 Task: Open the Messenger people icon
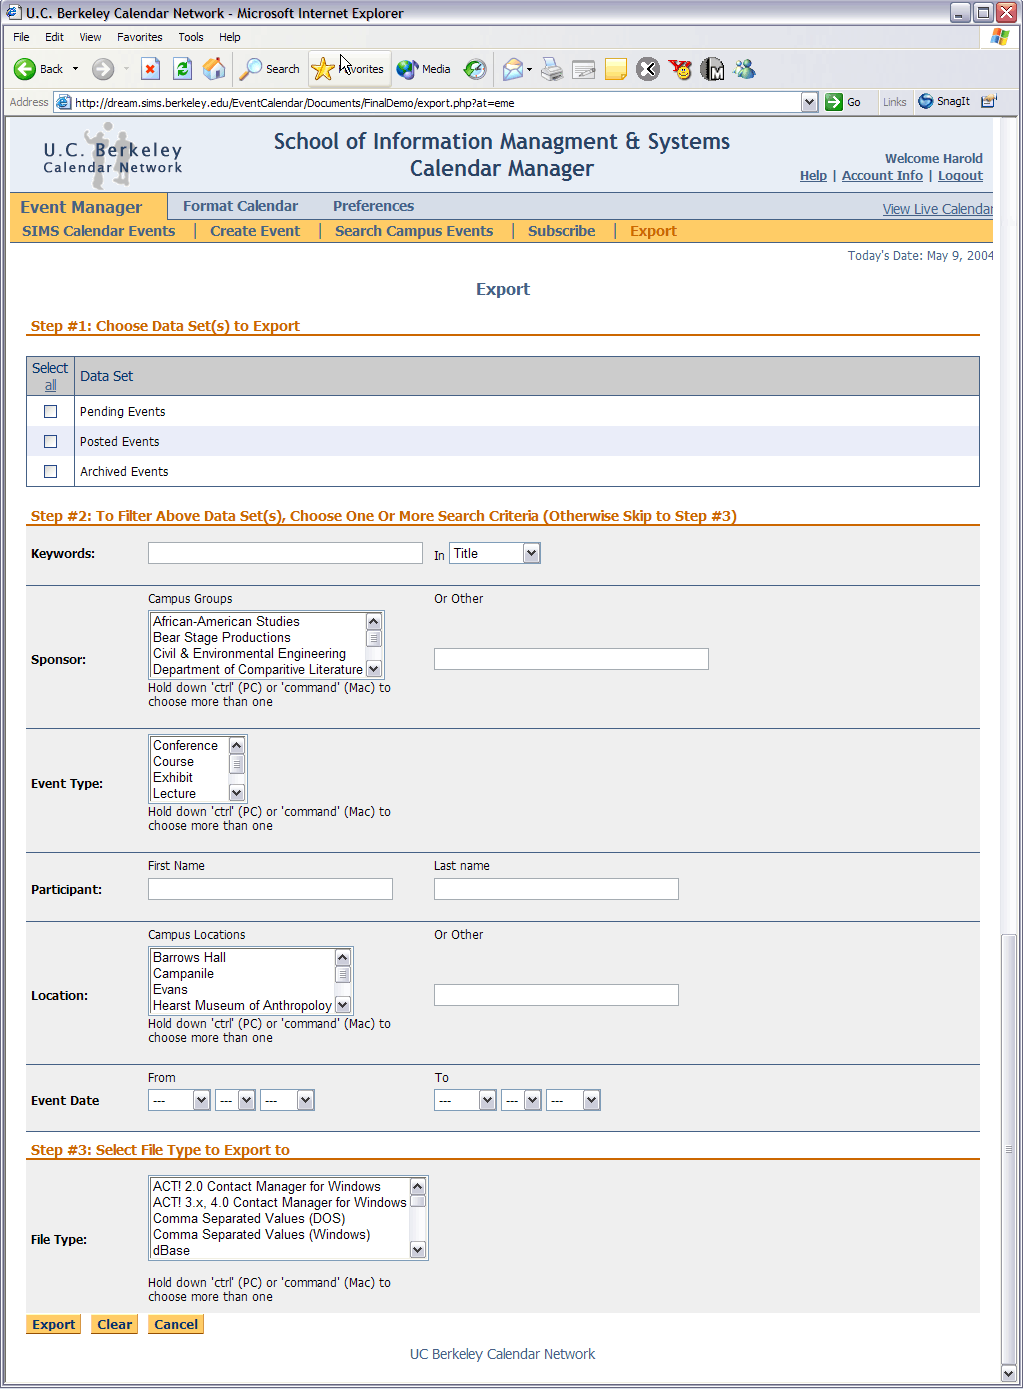(x=744, y=69)
